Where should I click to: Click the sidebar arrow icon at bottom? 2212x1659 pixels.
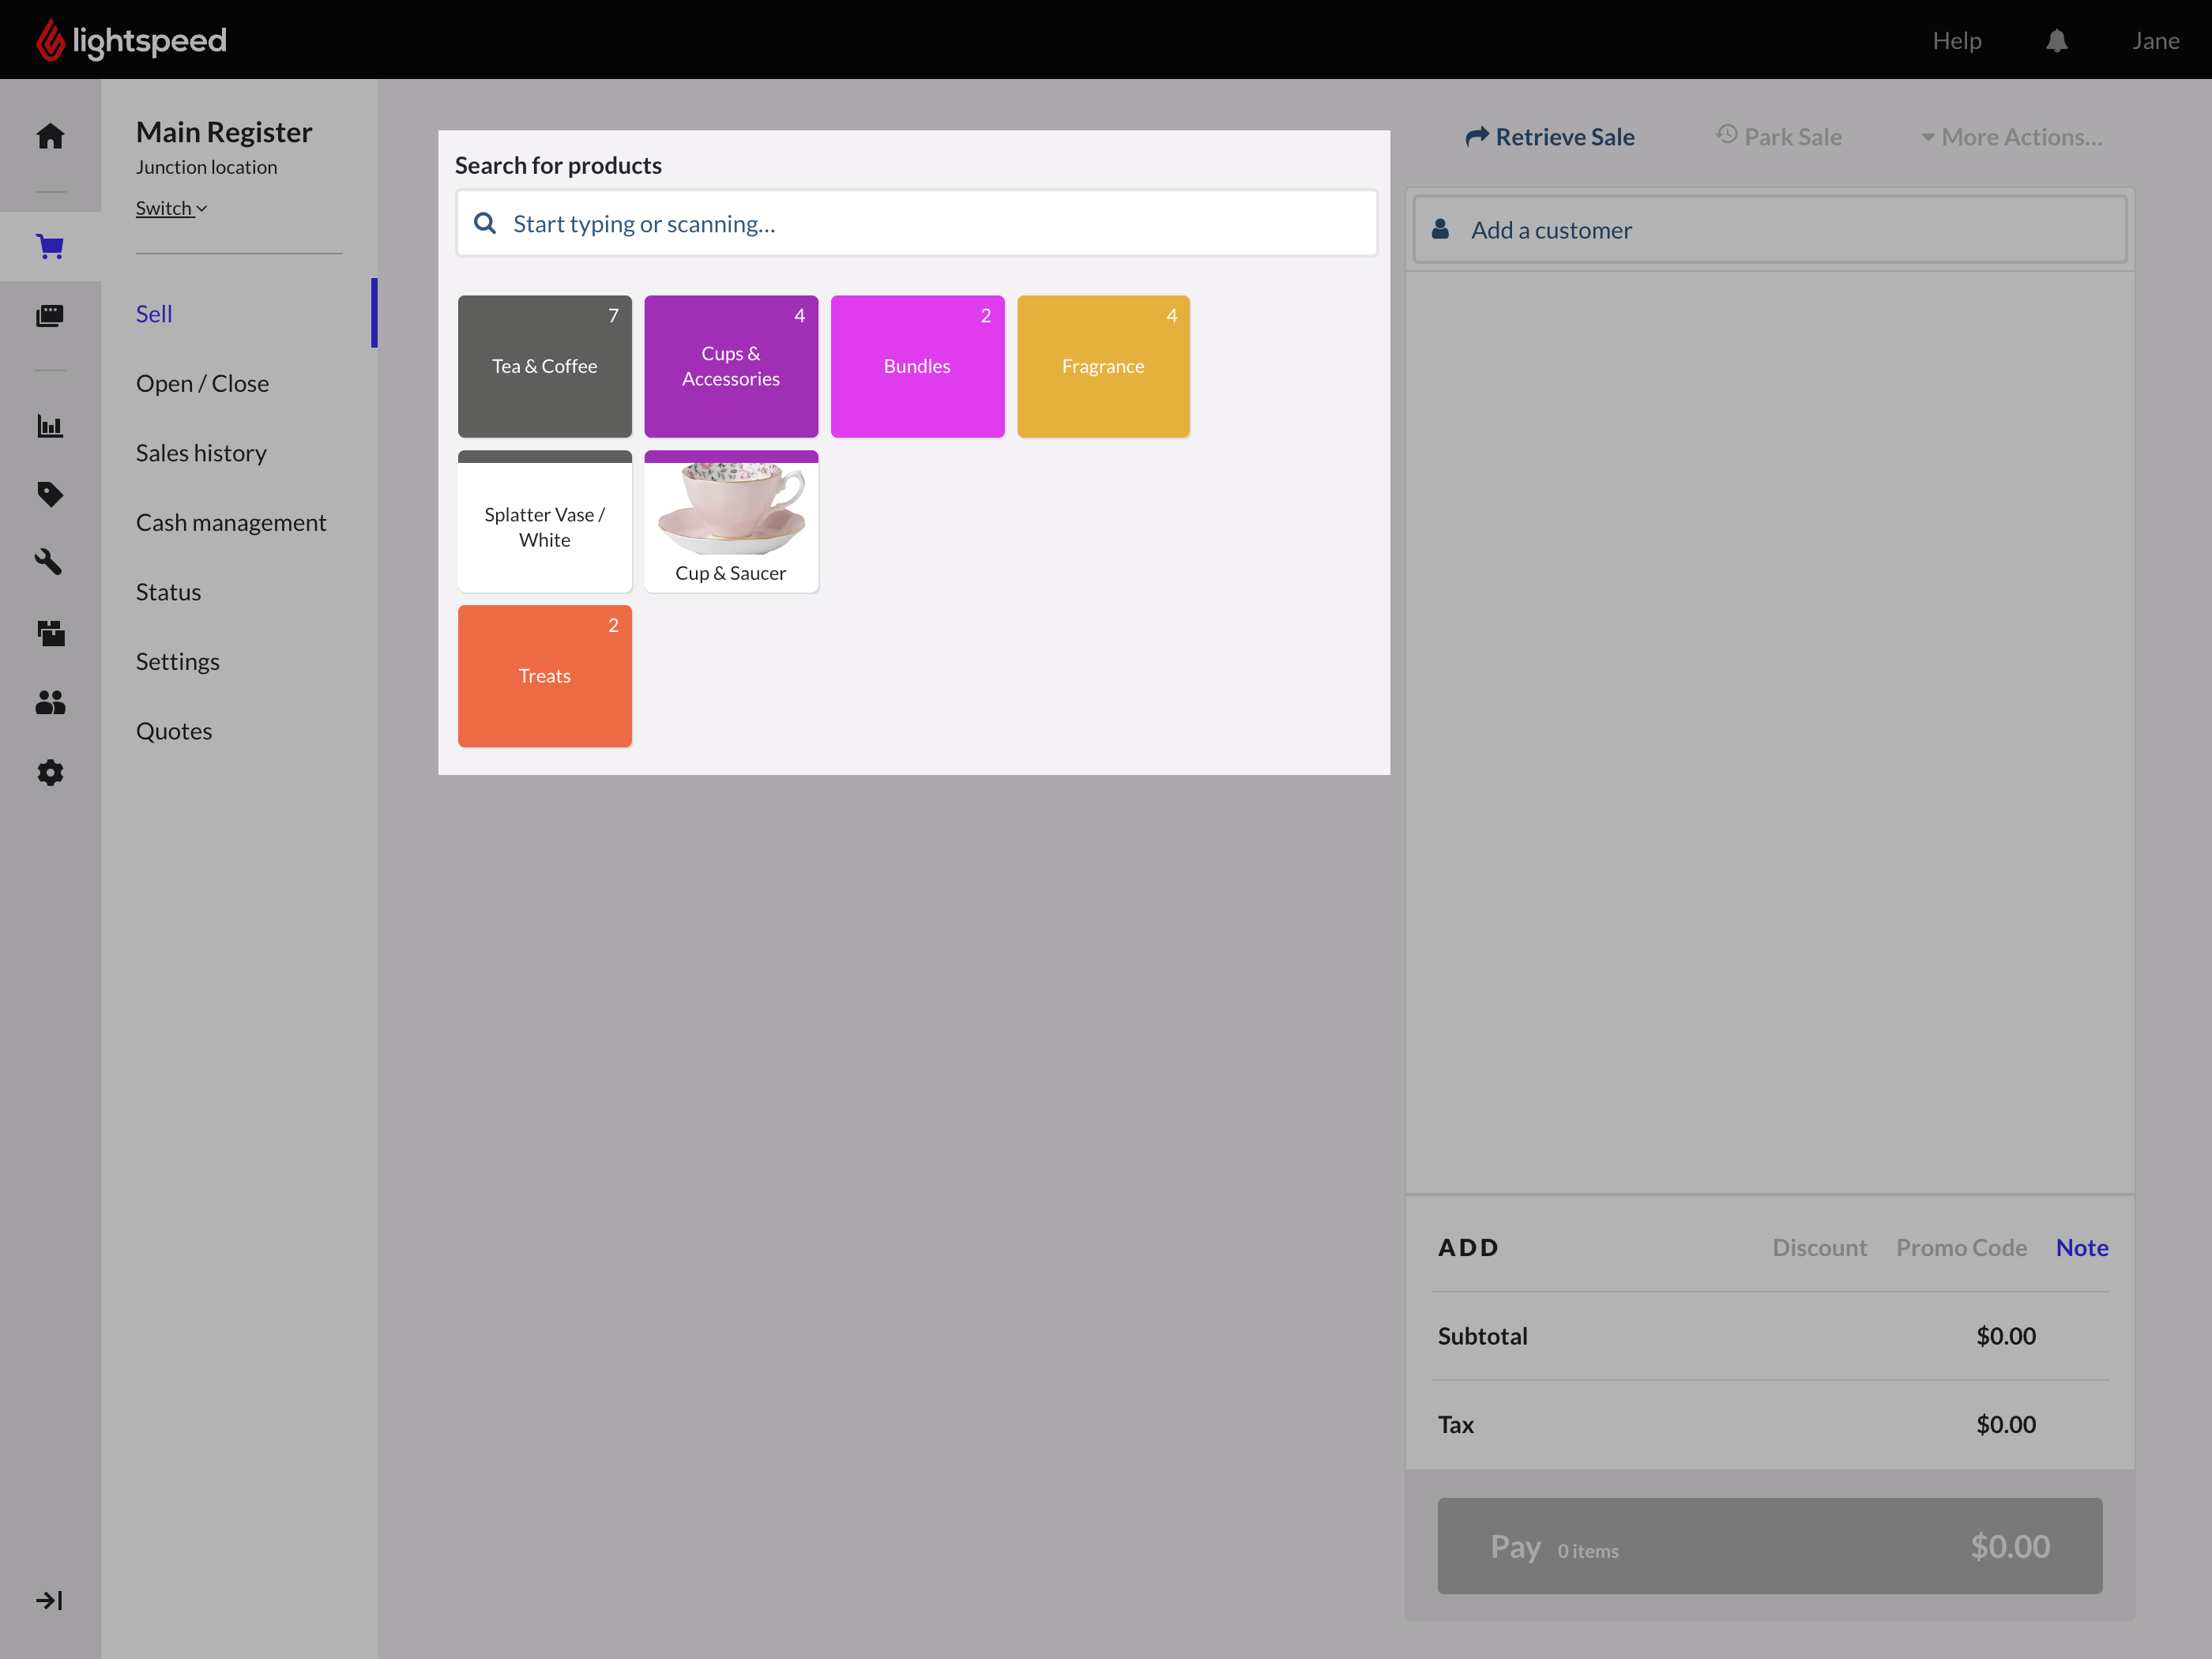tap(50, 1600)
